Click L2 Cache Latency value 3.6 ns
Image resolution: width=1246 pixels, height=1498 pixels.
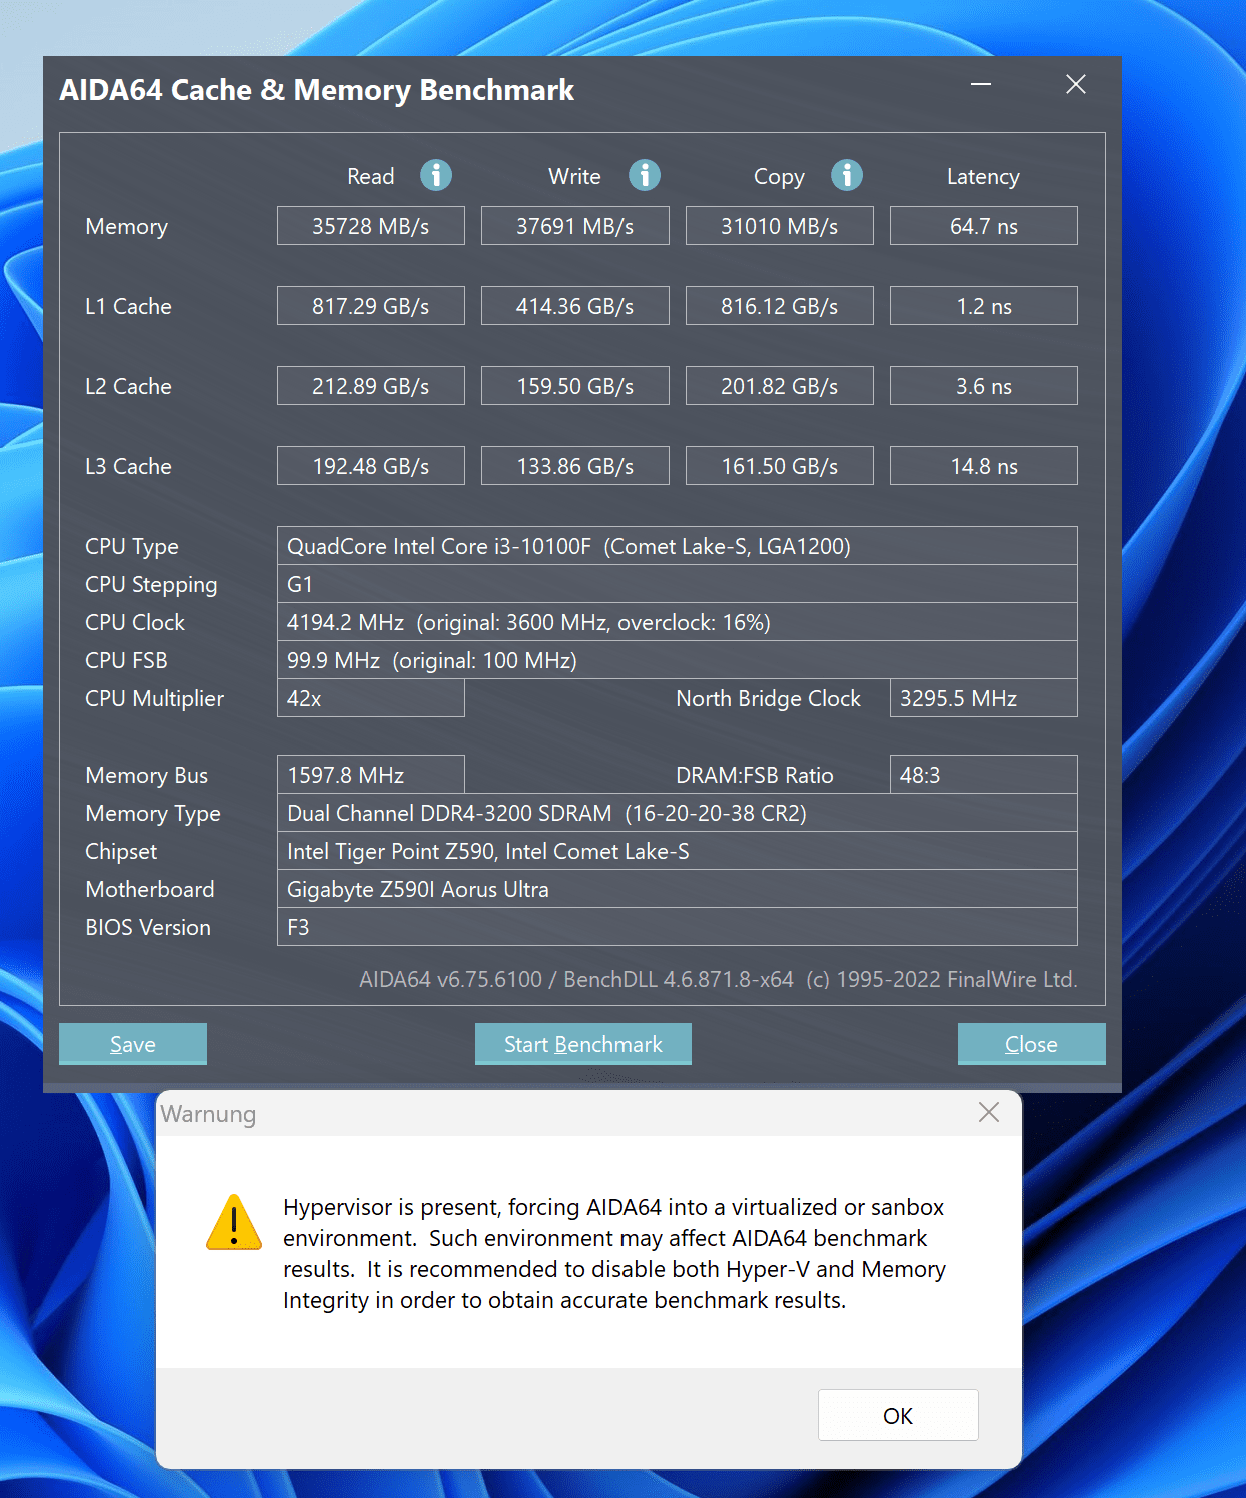[984, 386]
